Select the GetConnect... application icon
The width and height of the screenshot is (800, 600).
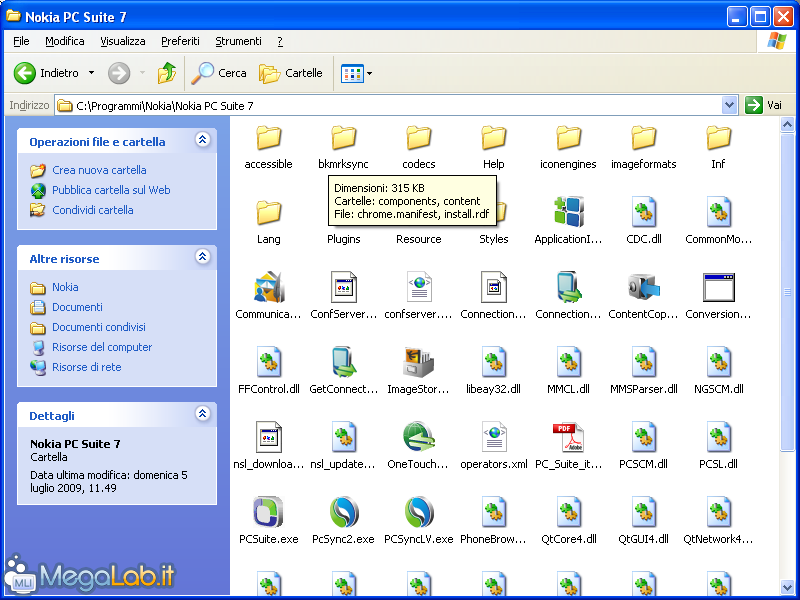click(343, 362)
